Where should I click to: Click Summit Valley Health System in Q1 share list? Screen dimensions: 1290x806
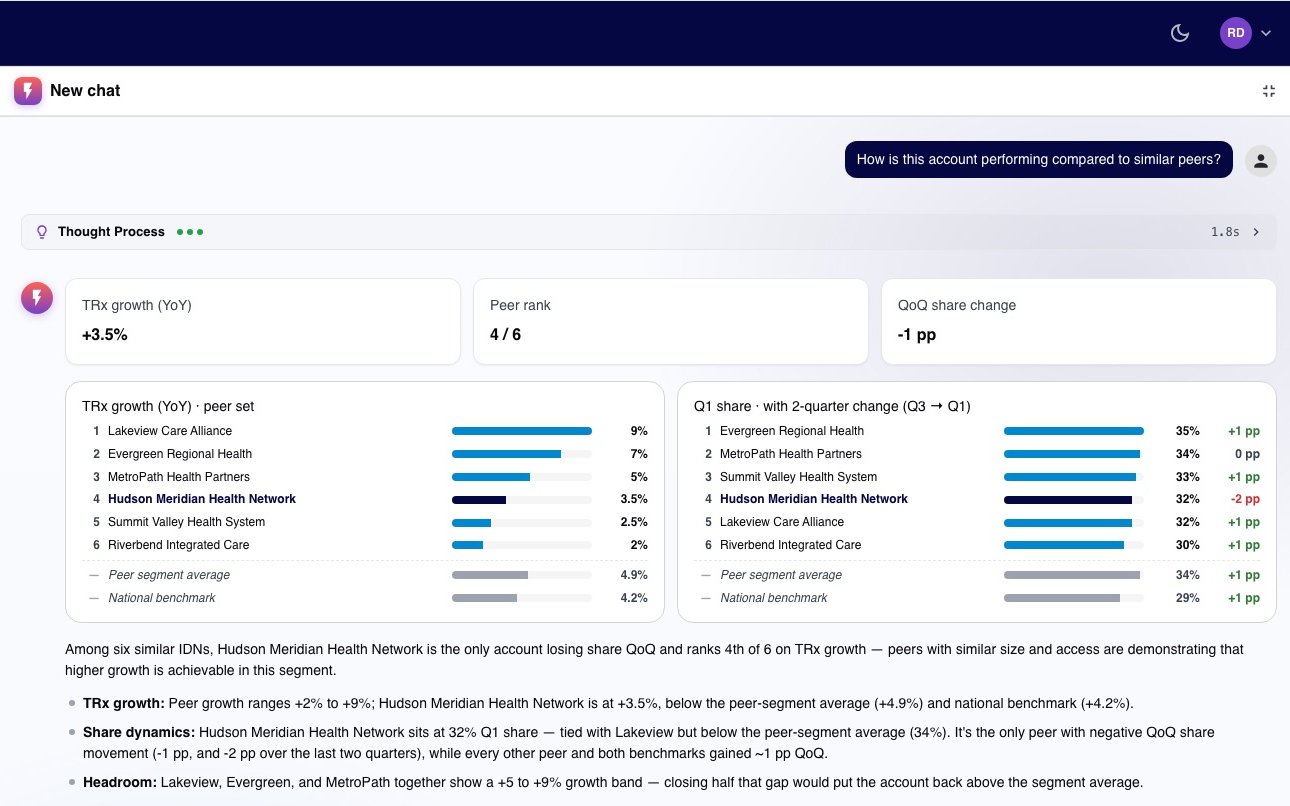(x=798, y=477)
